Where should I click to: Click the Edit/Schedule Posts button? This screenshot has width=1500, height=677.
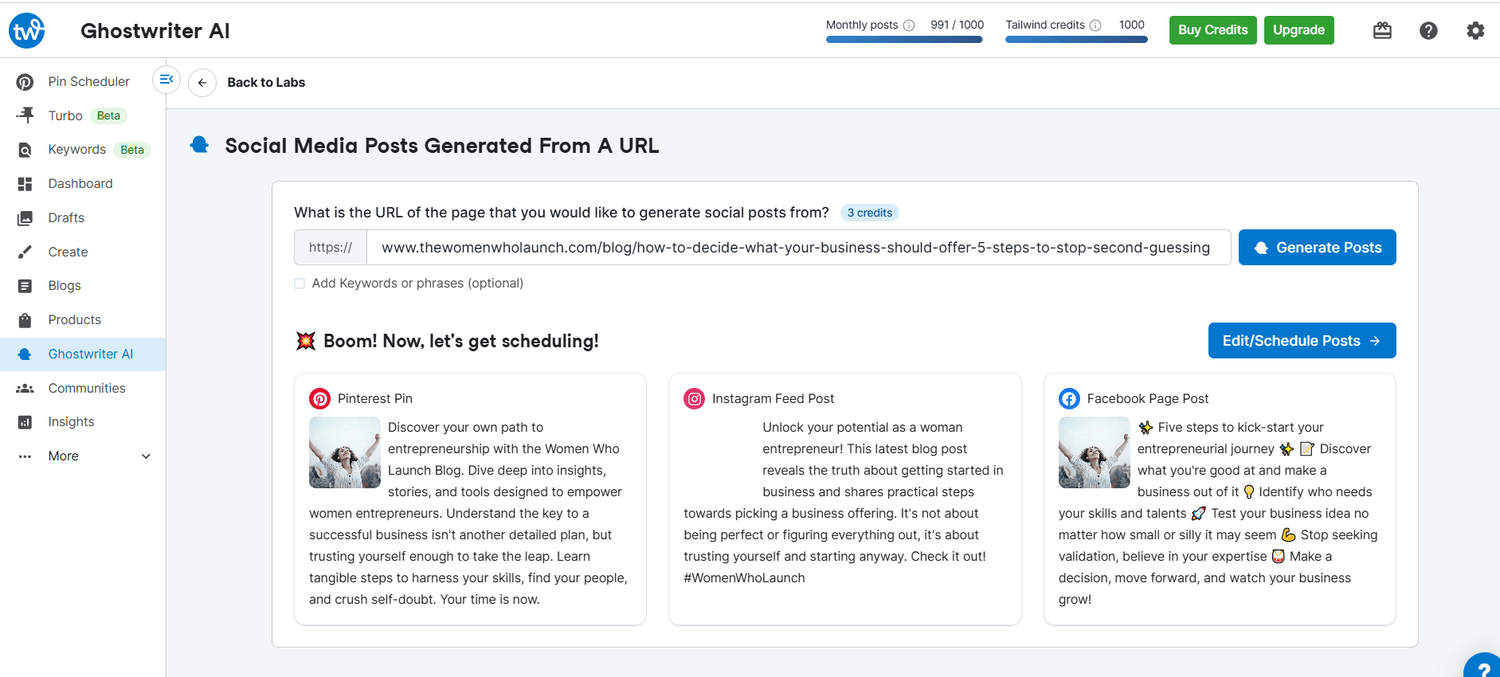(1301, 341)
